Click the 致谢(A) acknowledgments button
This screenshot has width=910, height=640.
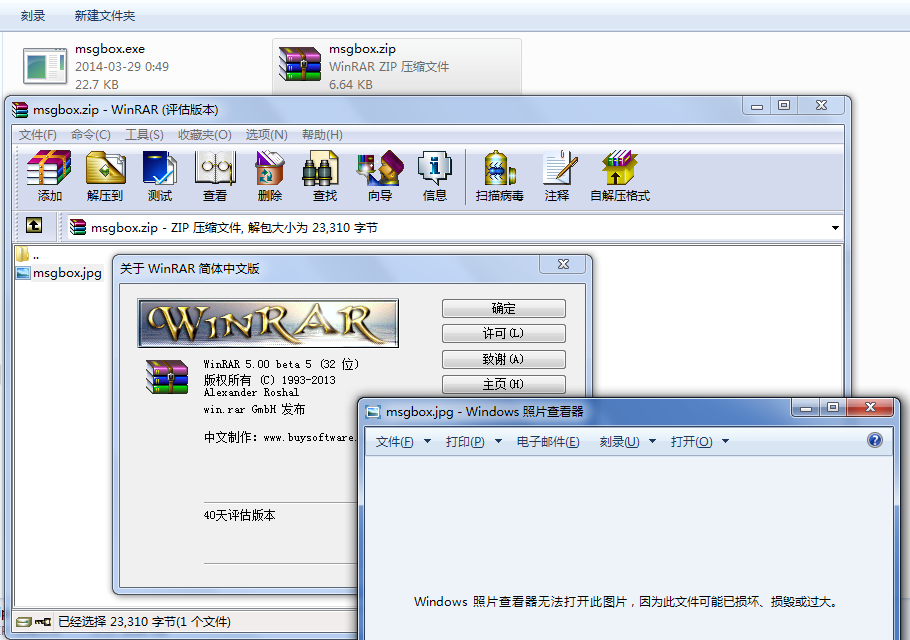504,359
